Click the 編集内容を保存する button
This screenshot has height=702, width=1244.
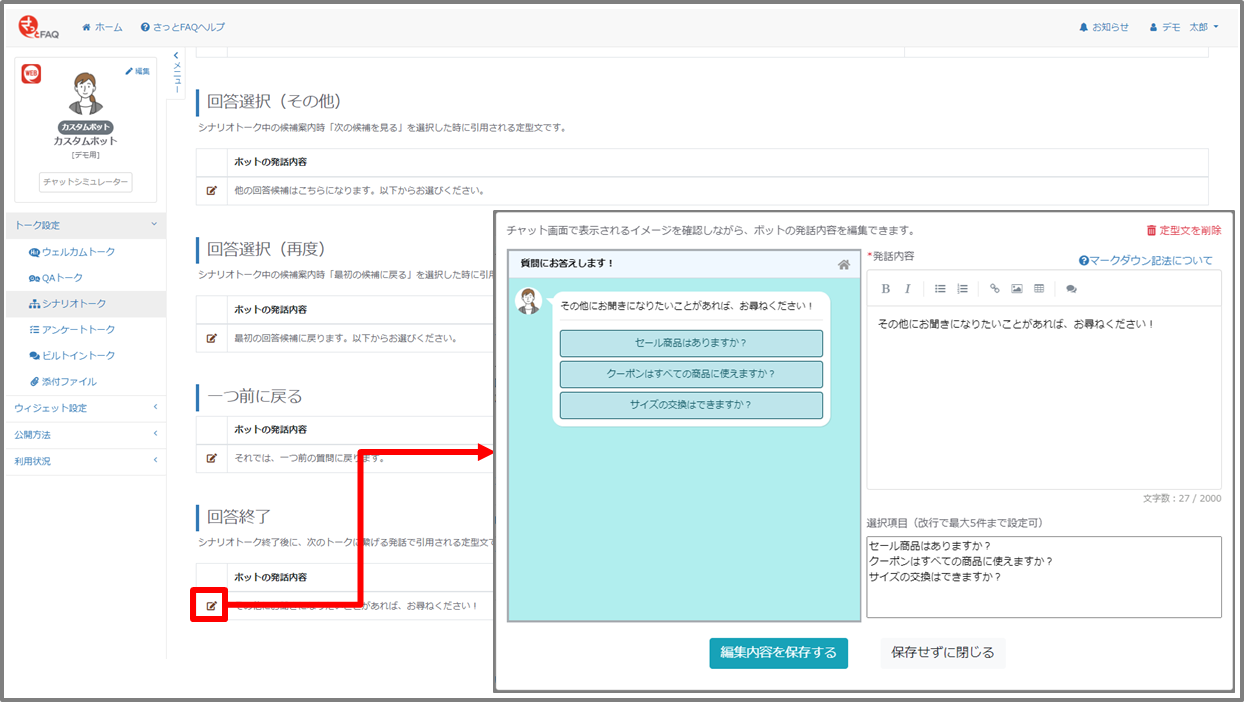[x=779, y=653]
